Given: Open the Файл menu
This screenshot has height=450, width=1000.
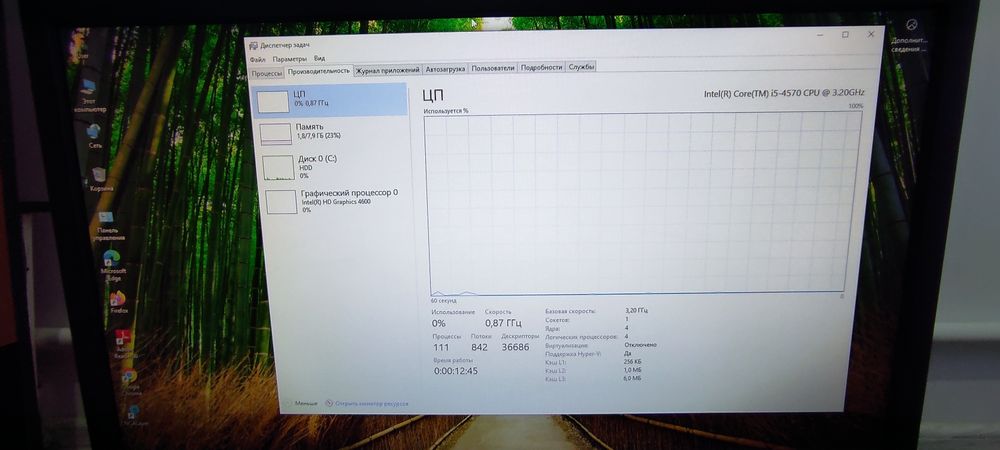Looking at the screenshot, I should tap(258, 59).
